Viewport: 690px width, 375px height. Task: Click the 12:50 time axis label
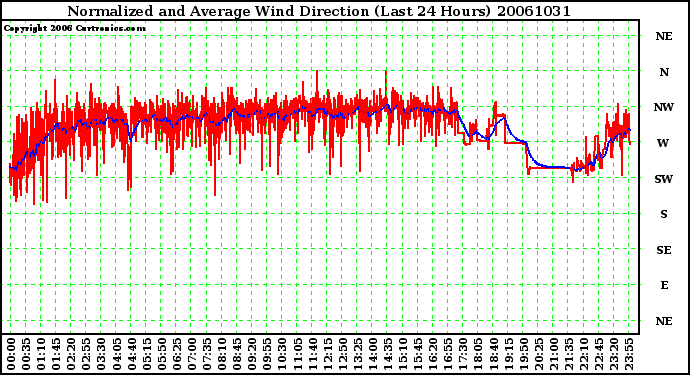point(343,354)
